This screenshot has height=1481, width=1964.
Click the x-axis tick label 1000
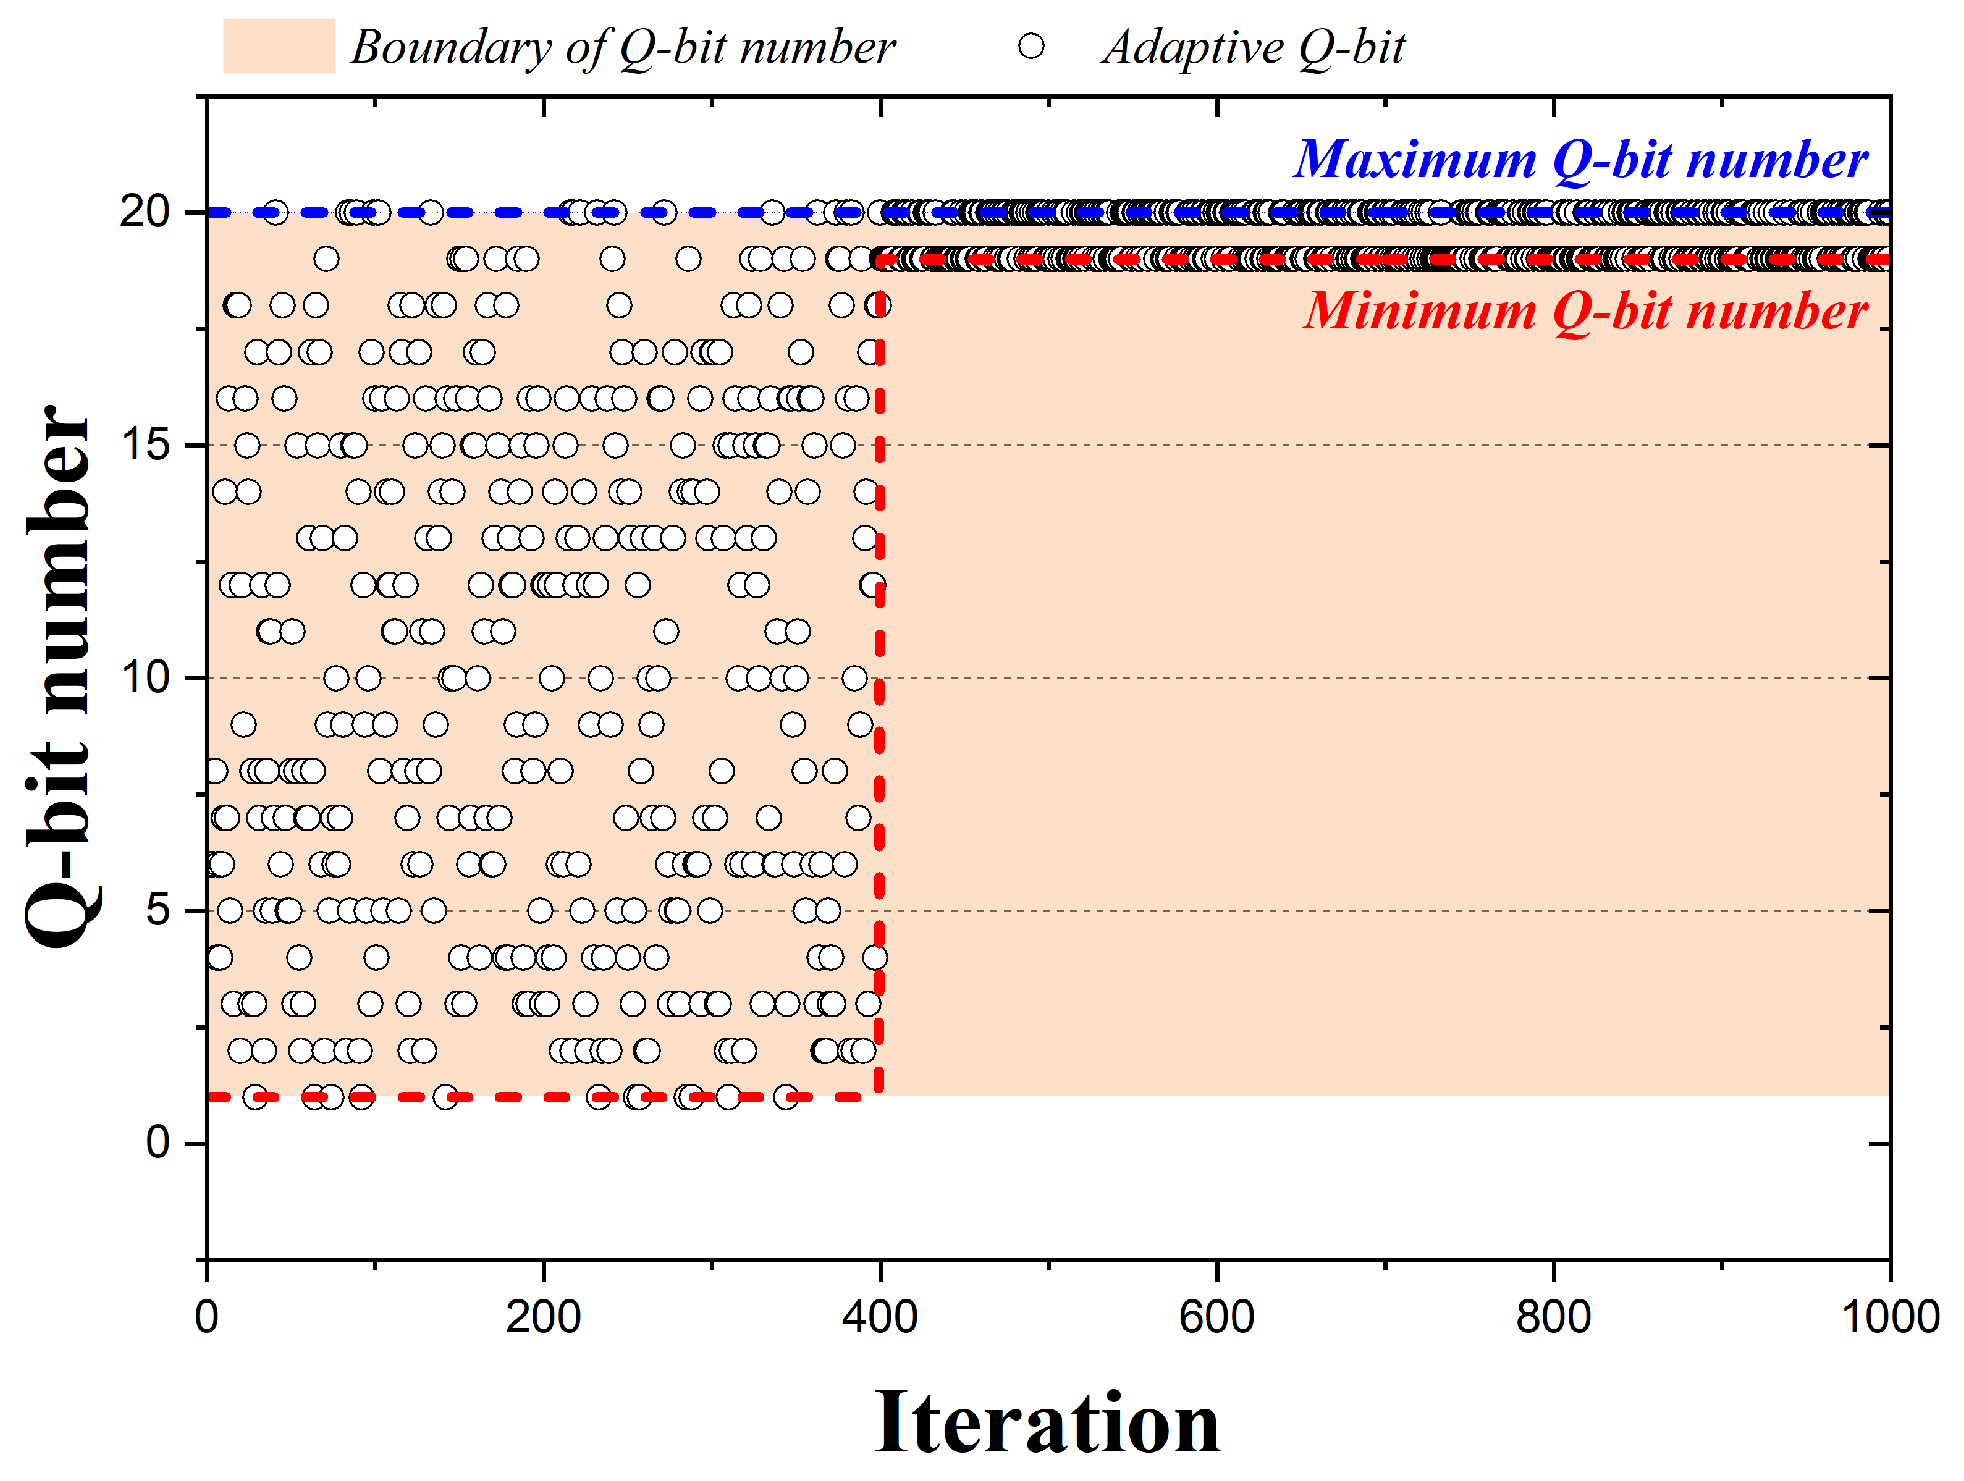[x=1890, y=1317]
